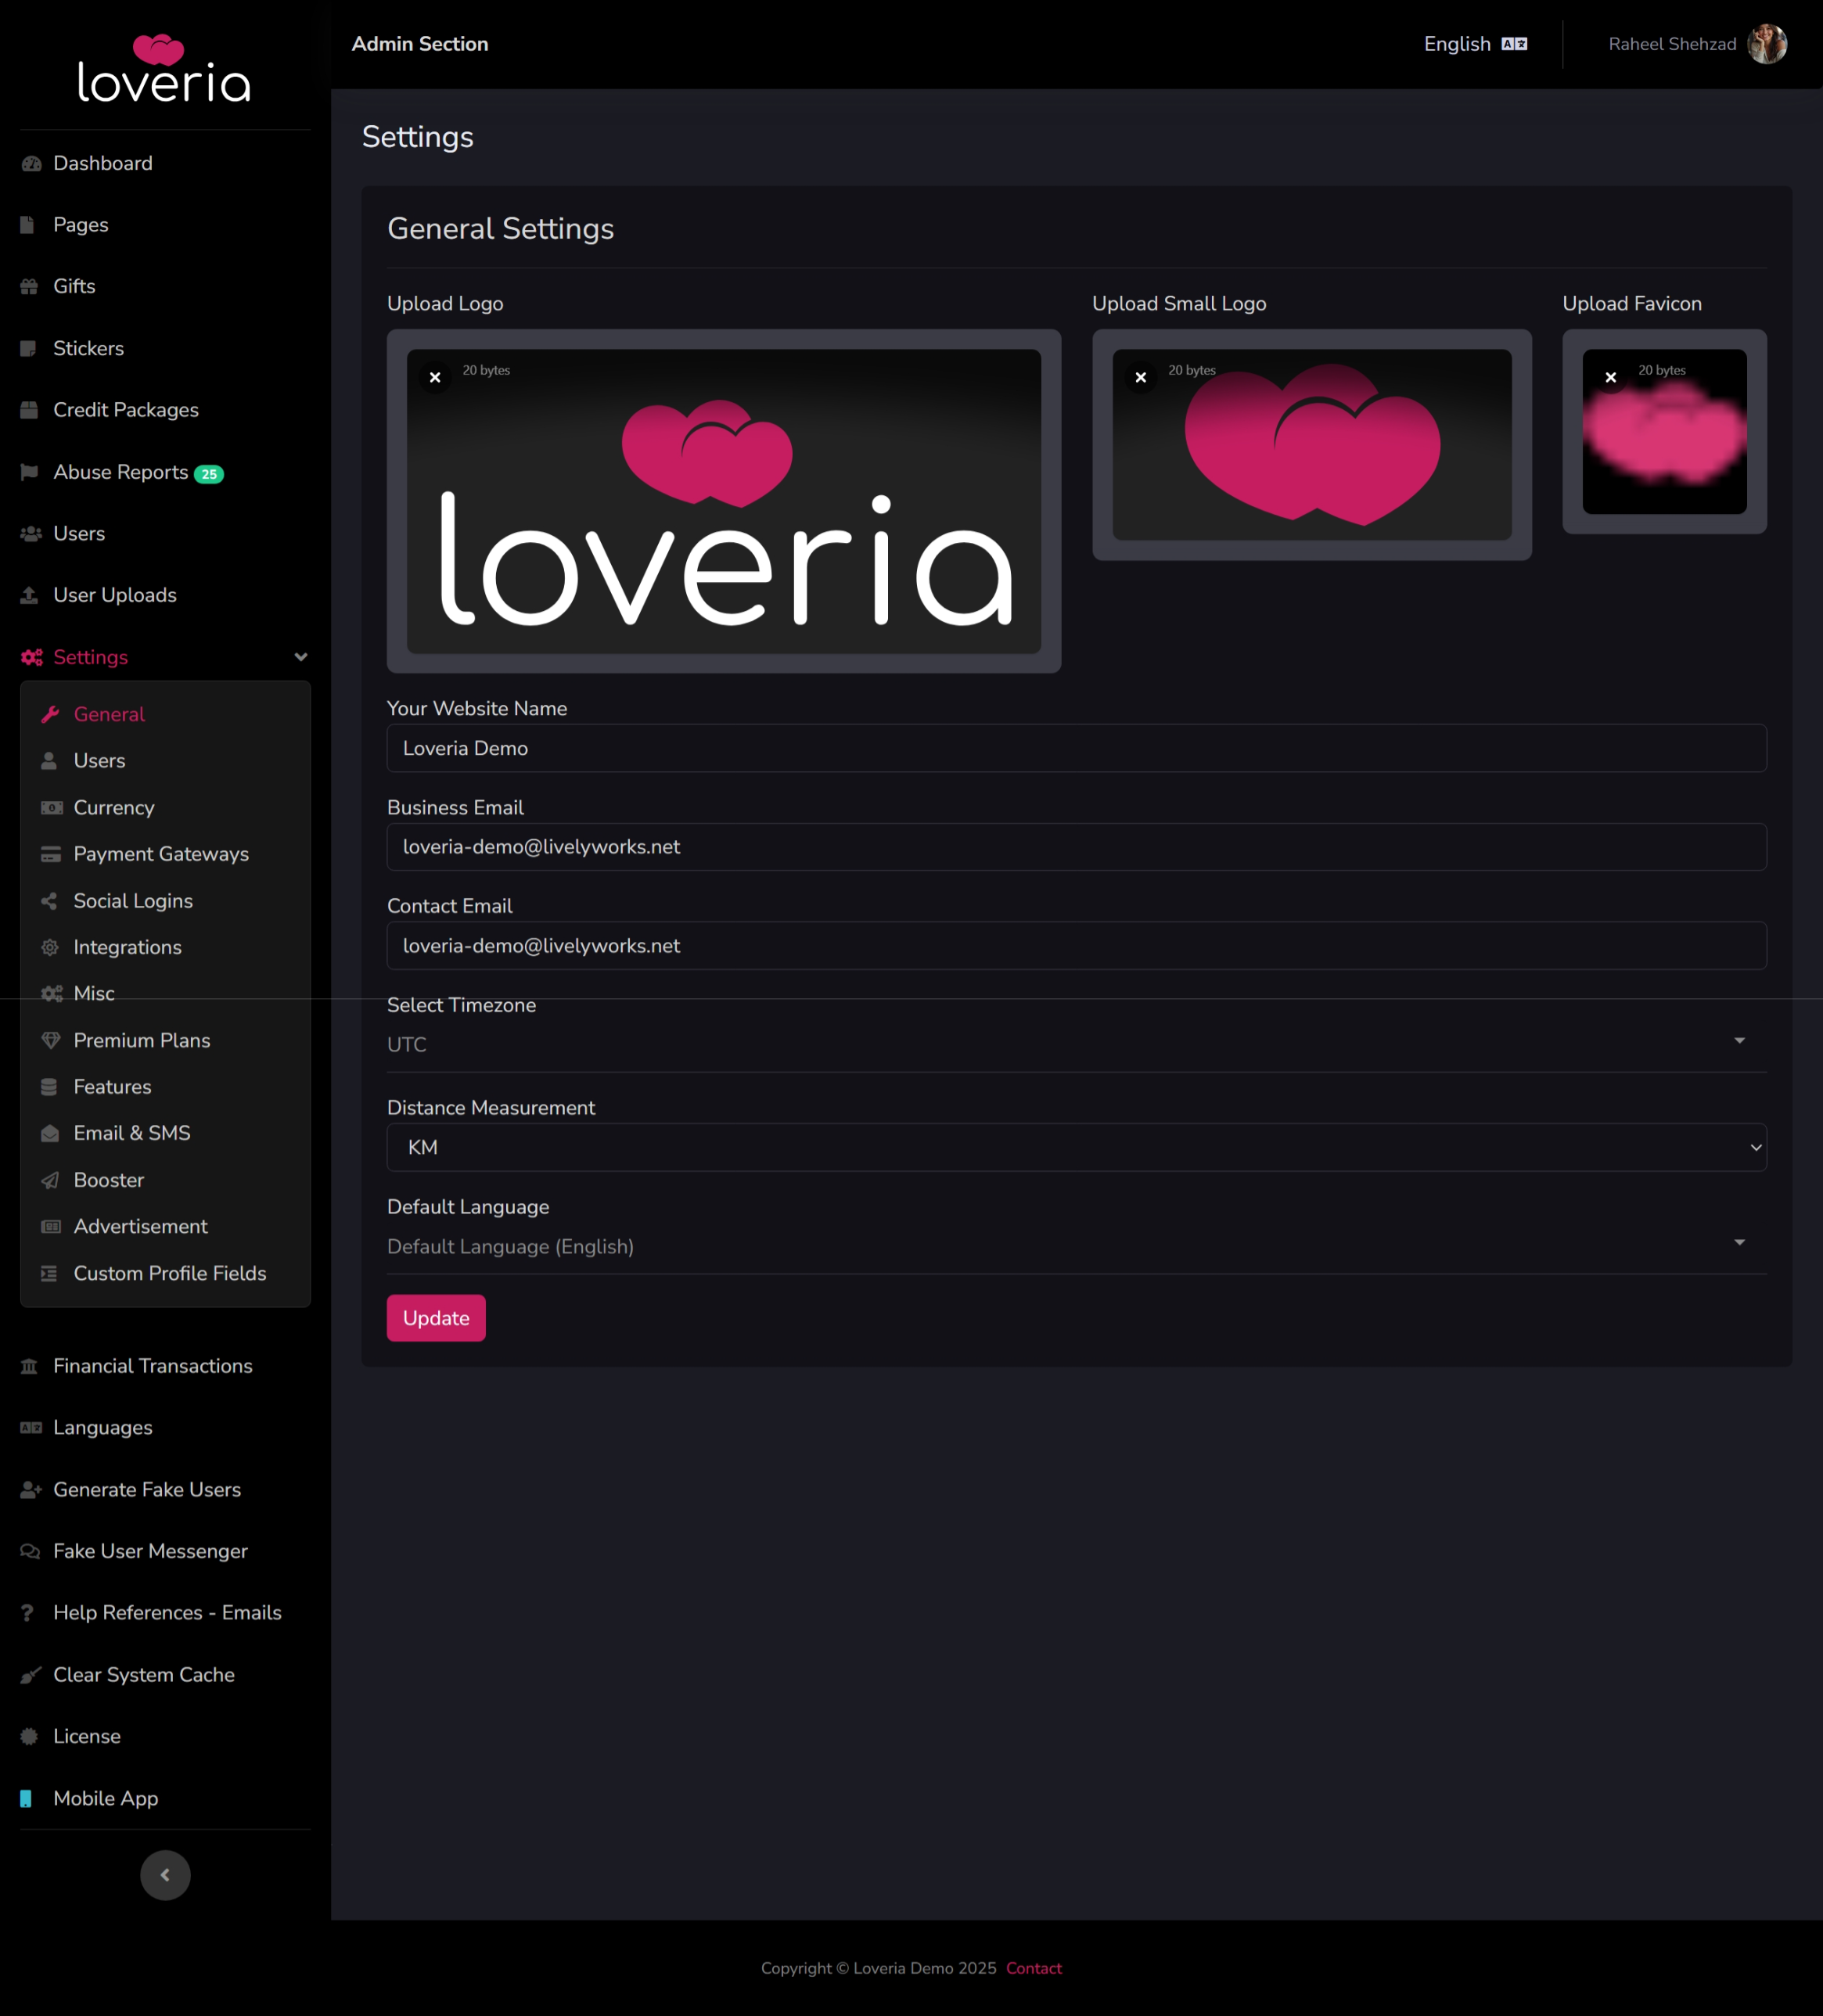Screen dimensions: 1823x2016
Task: Click the Loveria logo in sidebar
Action: (164, 68)
